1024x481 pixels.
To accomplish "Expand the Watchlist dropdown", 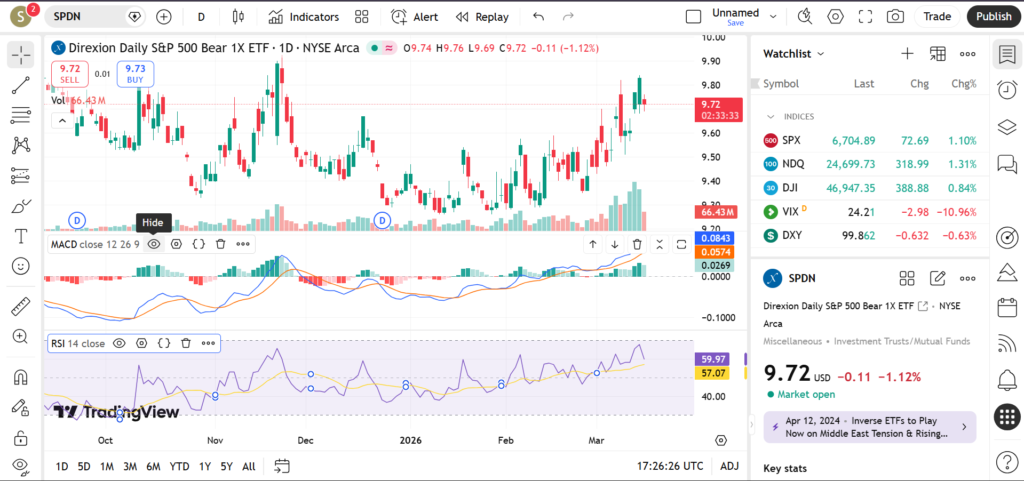I will pos(794,54).
